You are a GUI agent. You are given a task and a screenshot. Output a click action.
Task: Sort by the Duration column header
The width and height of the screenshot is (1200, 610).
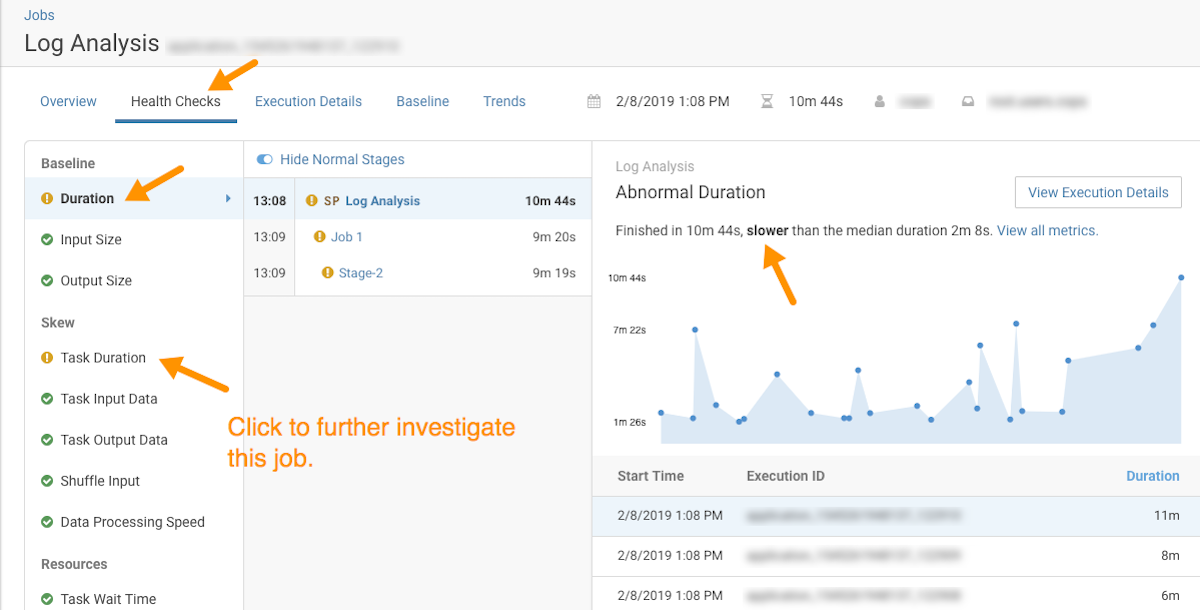(x=1152, y=476)
